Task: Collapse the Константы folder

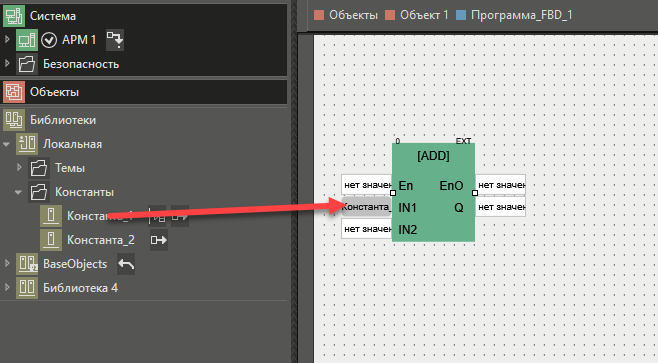Action: (x=18, y=192)
